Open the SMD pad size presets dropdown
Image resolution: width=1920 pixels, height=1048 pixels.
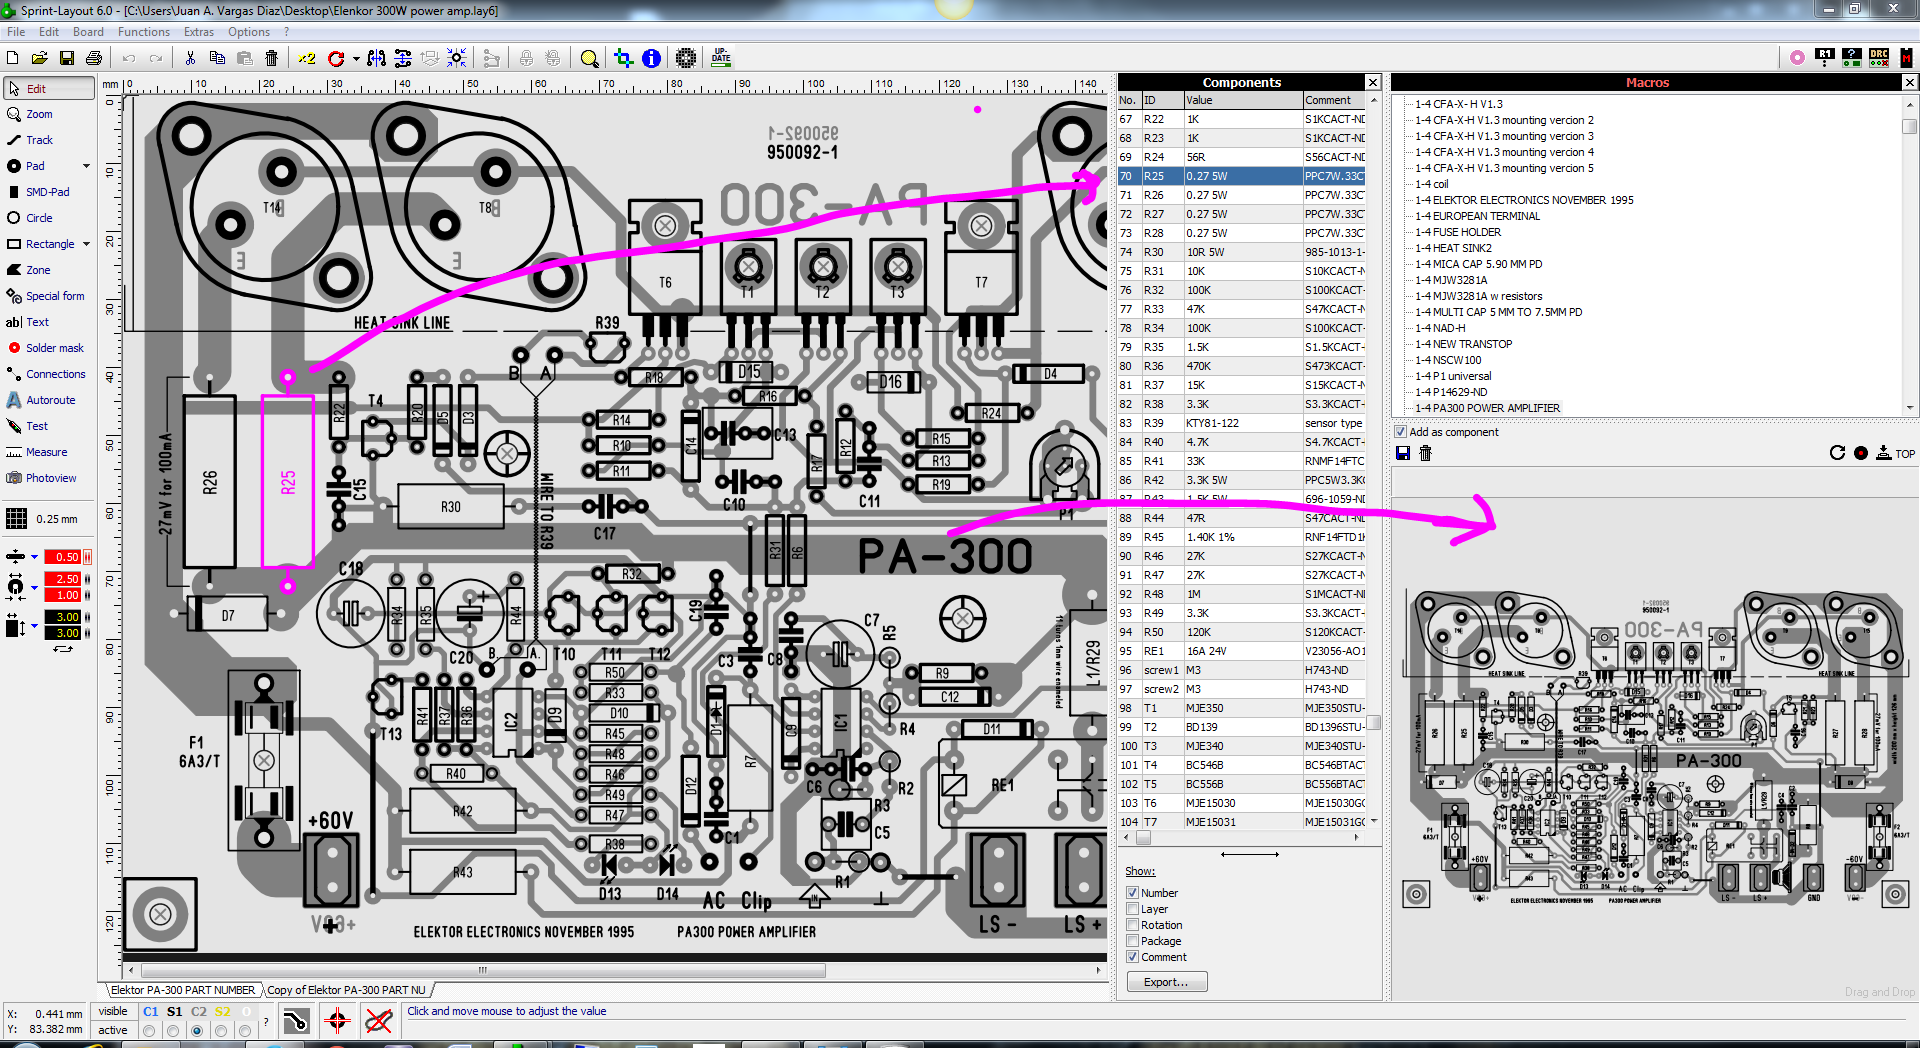tap(34, 626)
